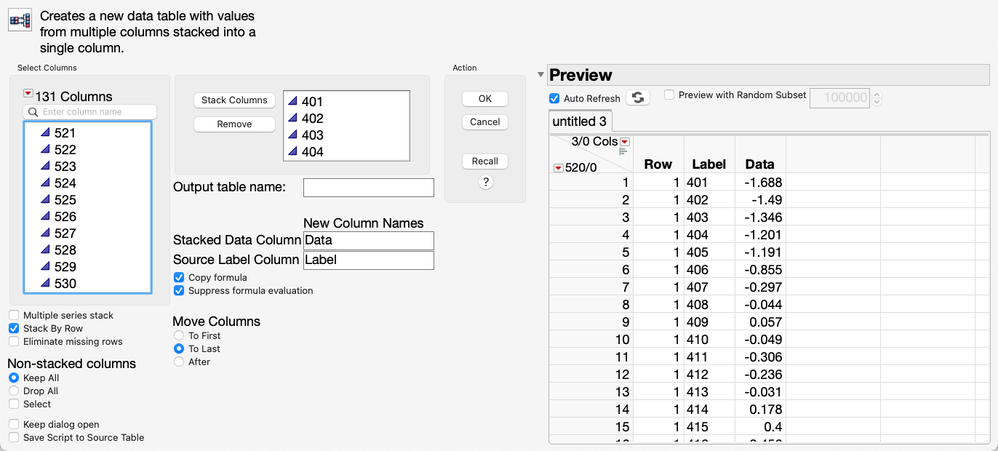Click the Label column header in preview
This screenshot has width=998, height=451.
pos(709,164)
